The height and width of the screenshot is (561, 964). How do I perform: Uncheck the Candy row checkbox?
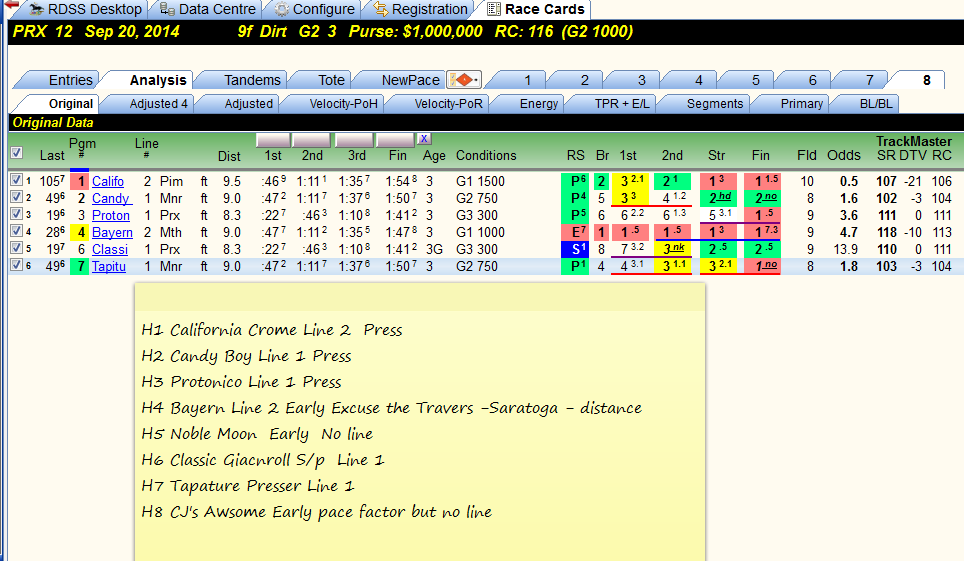17,197
